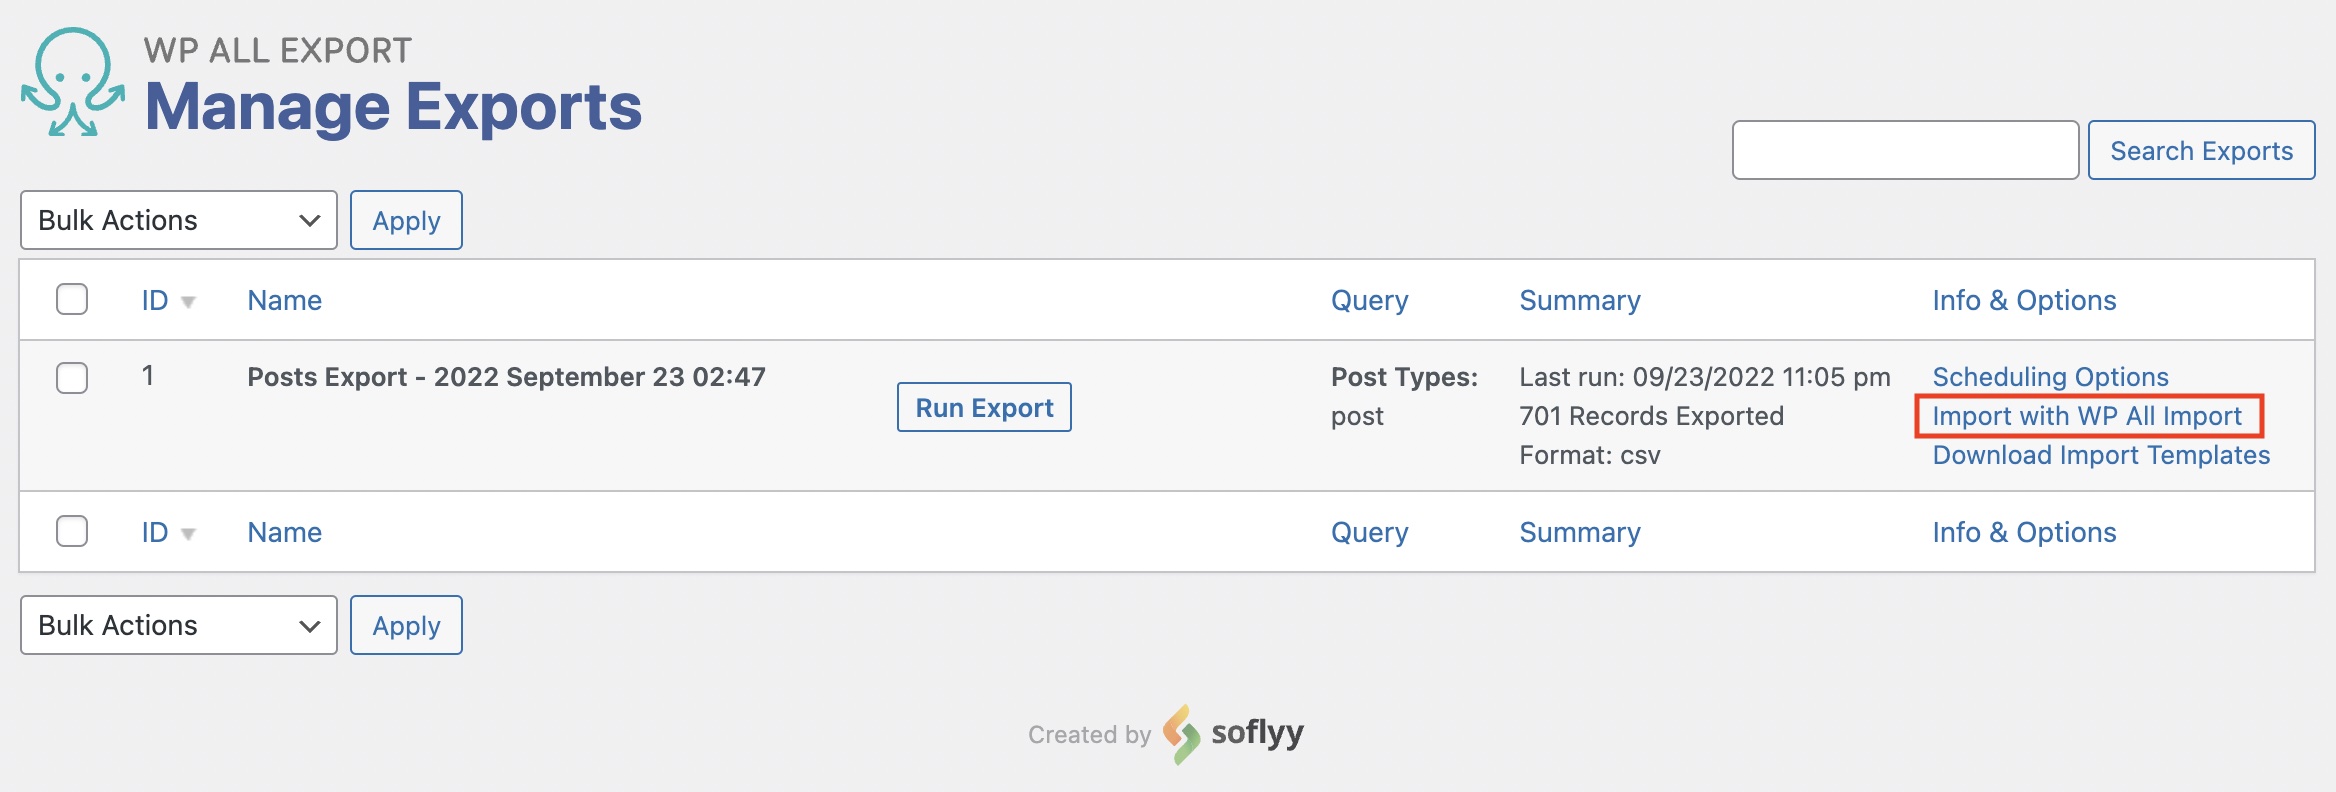Click the WP All Export octopus logo

click(x=73, y=82)
